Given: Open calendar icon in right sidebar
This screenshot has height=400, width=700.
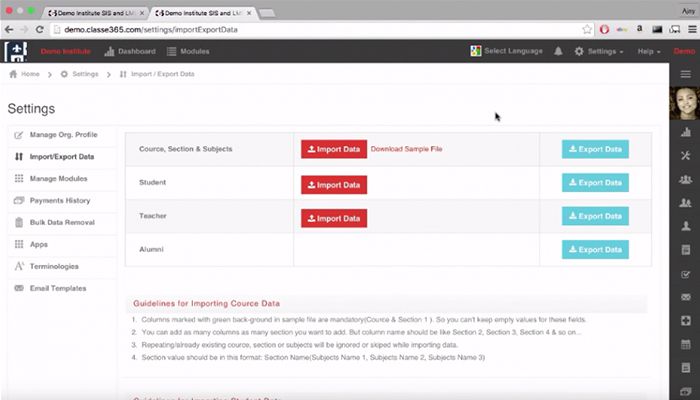Looking at the screenshot, I should (x=686, y=344).
